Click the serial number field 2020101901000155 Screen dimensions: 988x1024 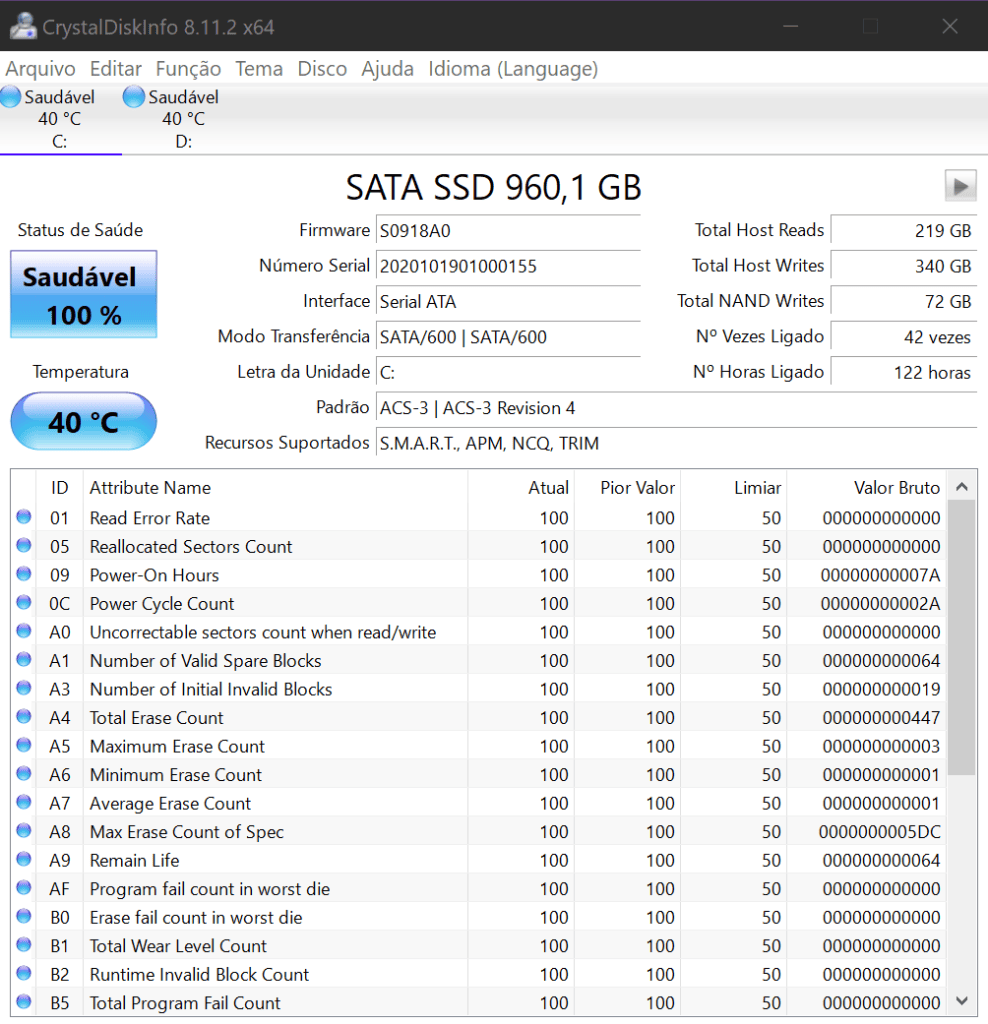pos(508,266)
